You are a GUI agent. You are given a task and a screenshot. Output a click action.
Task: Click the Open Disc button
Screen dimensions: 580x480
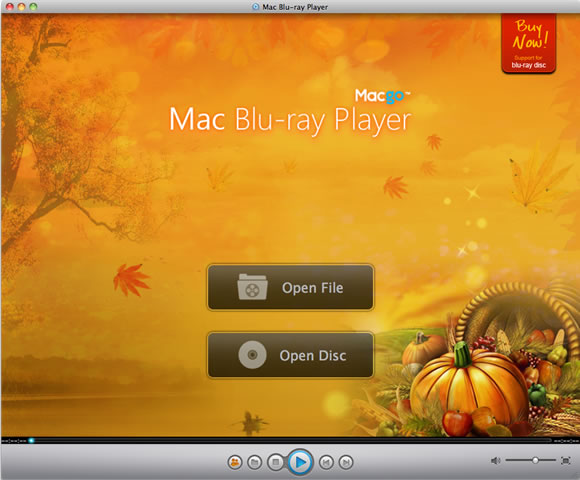click(x=290, y=355)
